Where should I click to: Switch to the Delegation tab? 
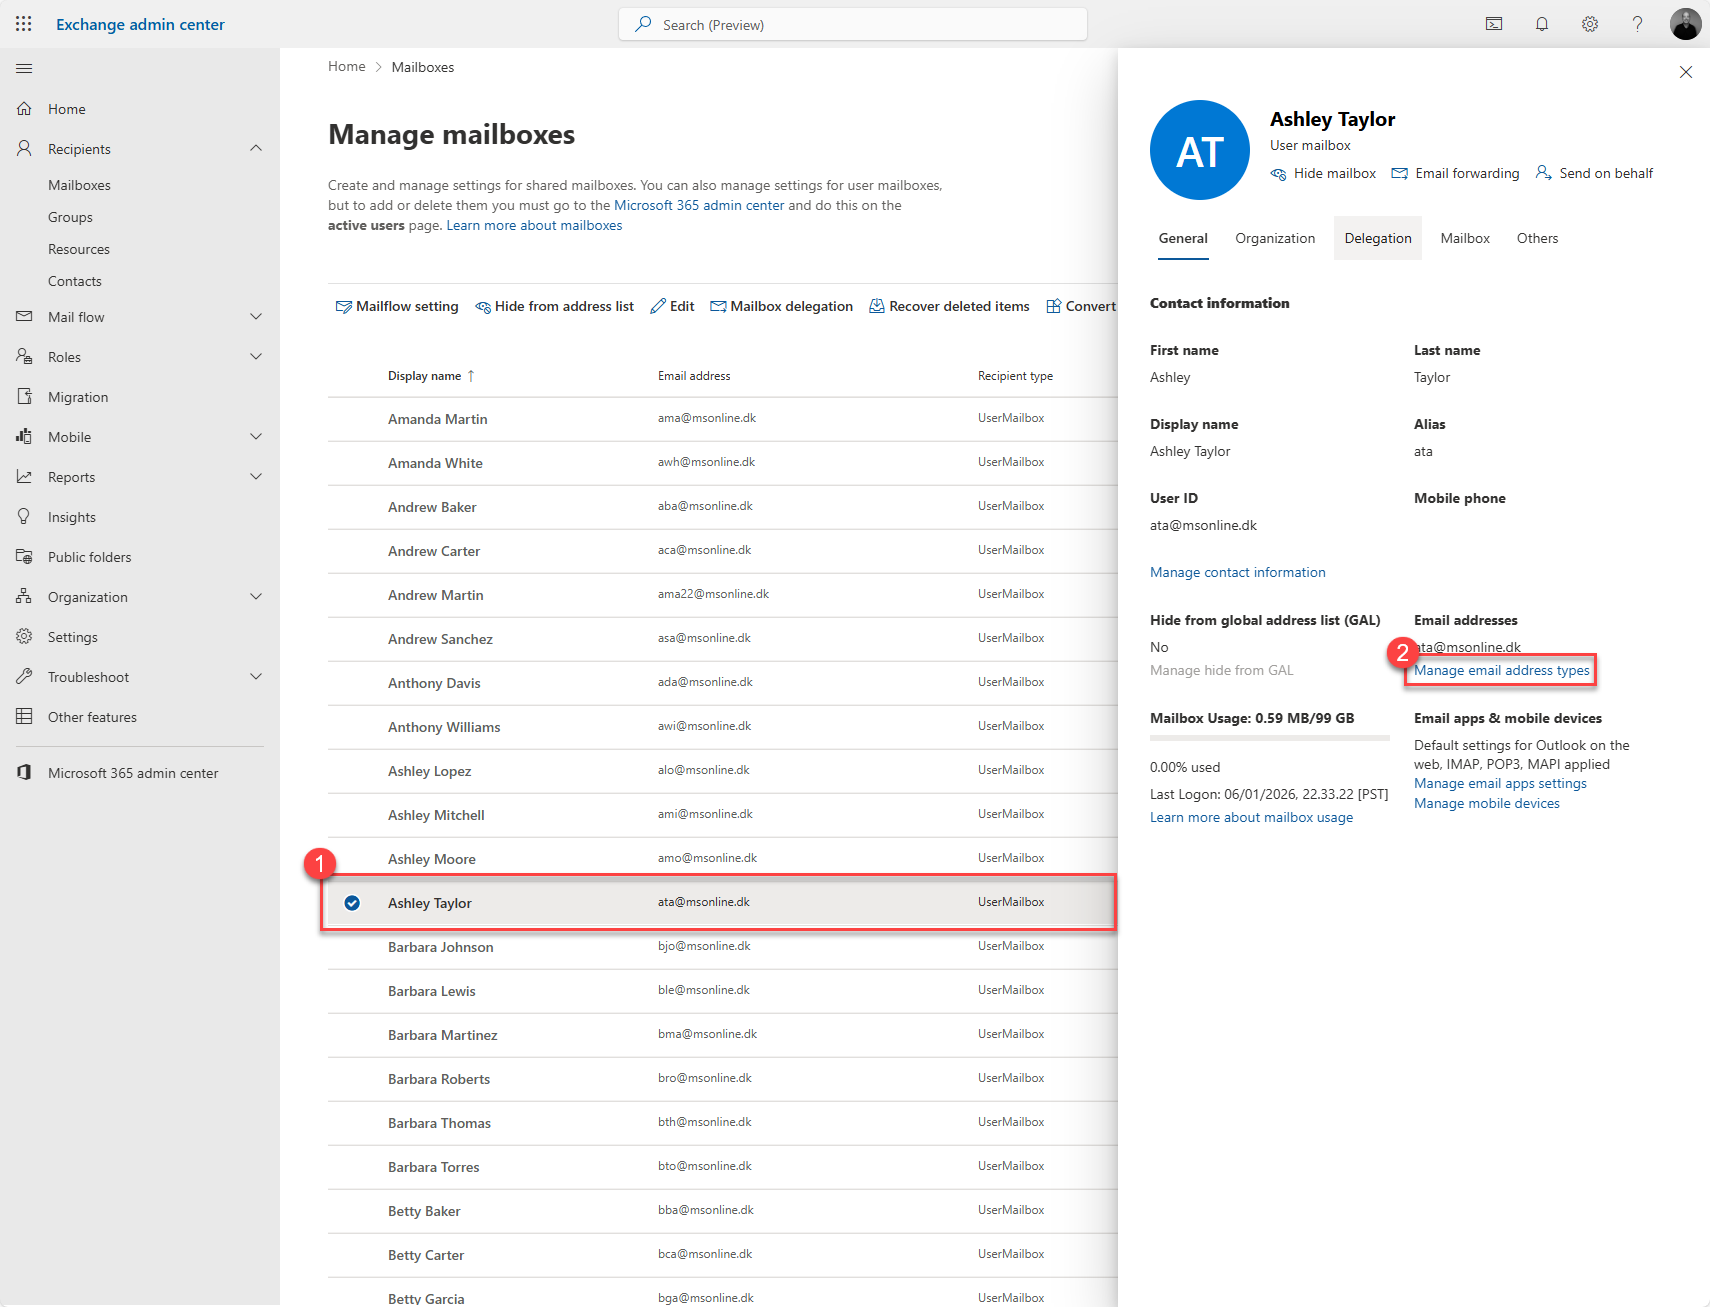1377,238
